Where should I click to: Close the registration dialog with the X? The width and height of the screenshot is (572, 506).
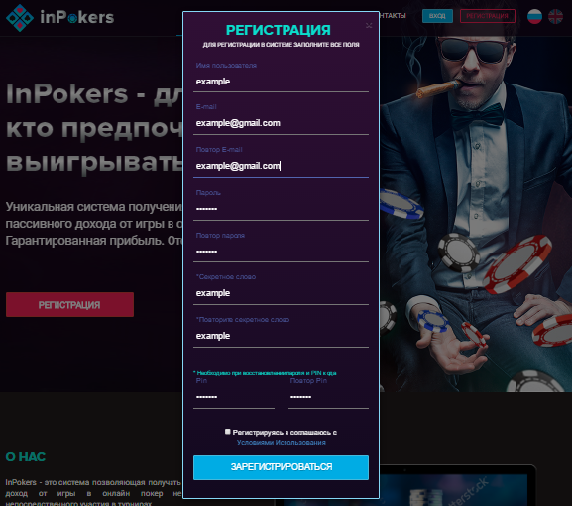click(x=369, y=26)
